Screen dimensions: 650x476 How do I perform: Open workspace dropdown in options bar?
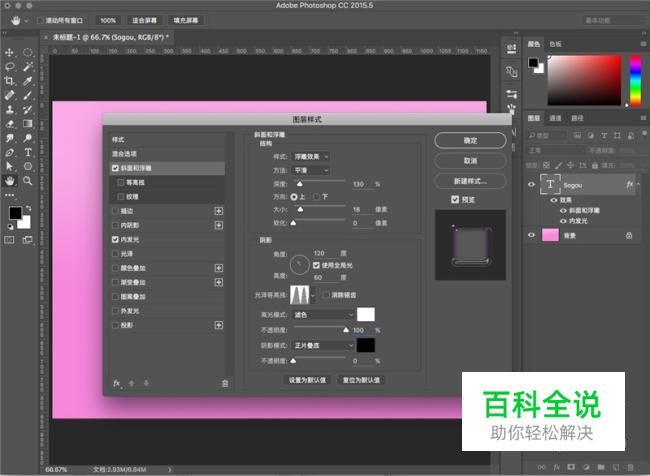pos(613,20)
